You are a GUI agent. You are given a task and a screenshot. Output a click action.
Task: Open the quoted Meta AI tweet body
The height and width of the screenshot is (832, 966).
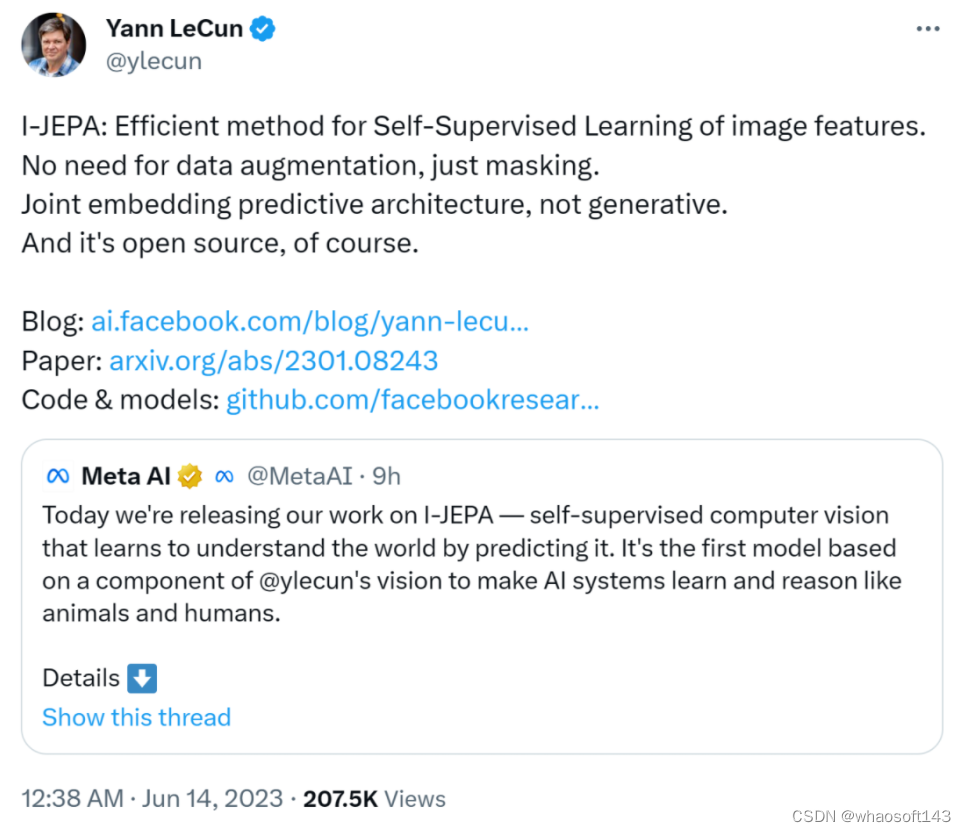(470, 564)
